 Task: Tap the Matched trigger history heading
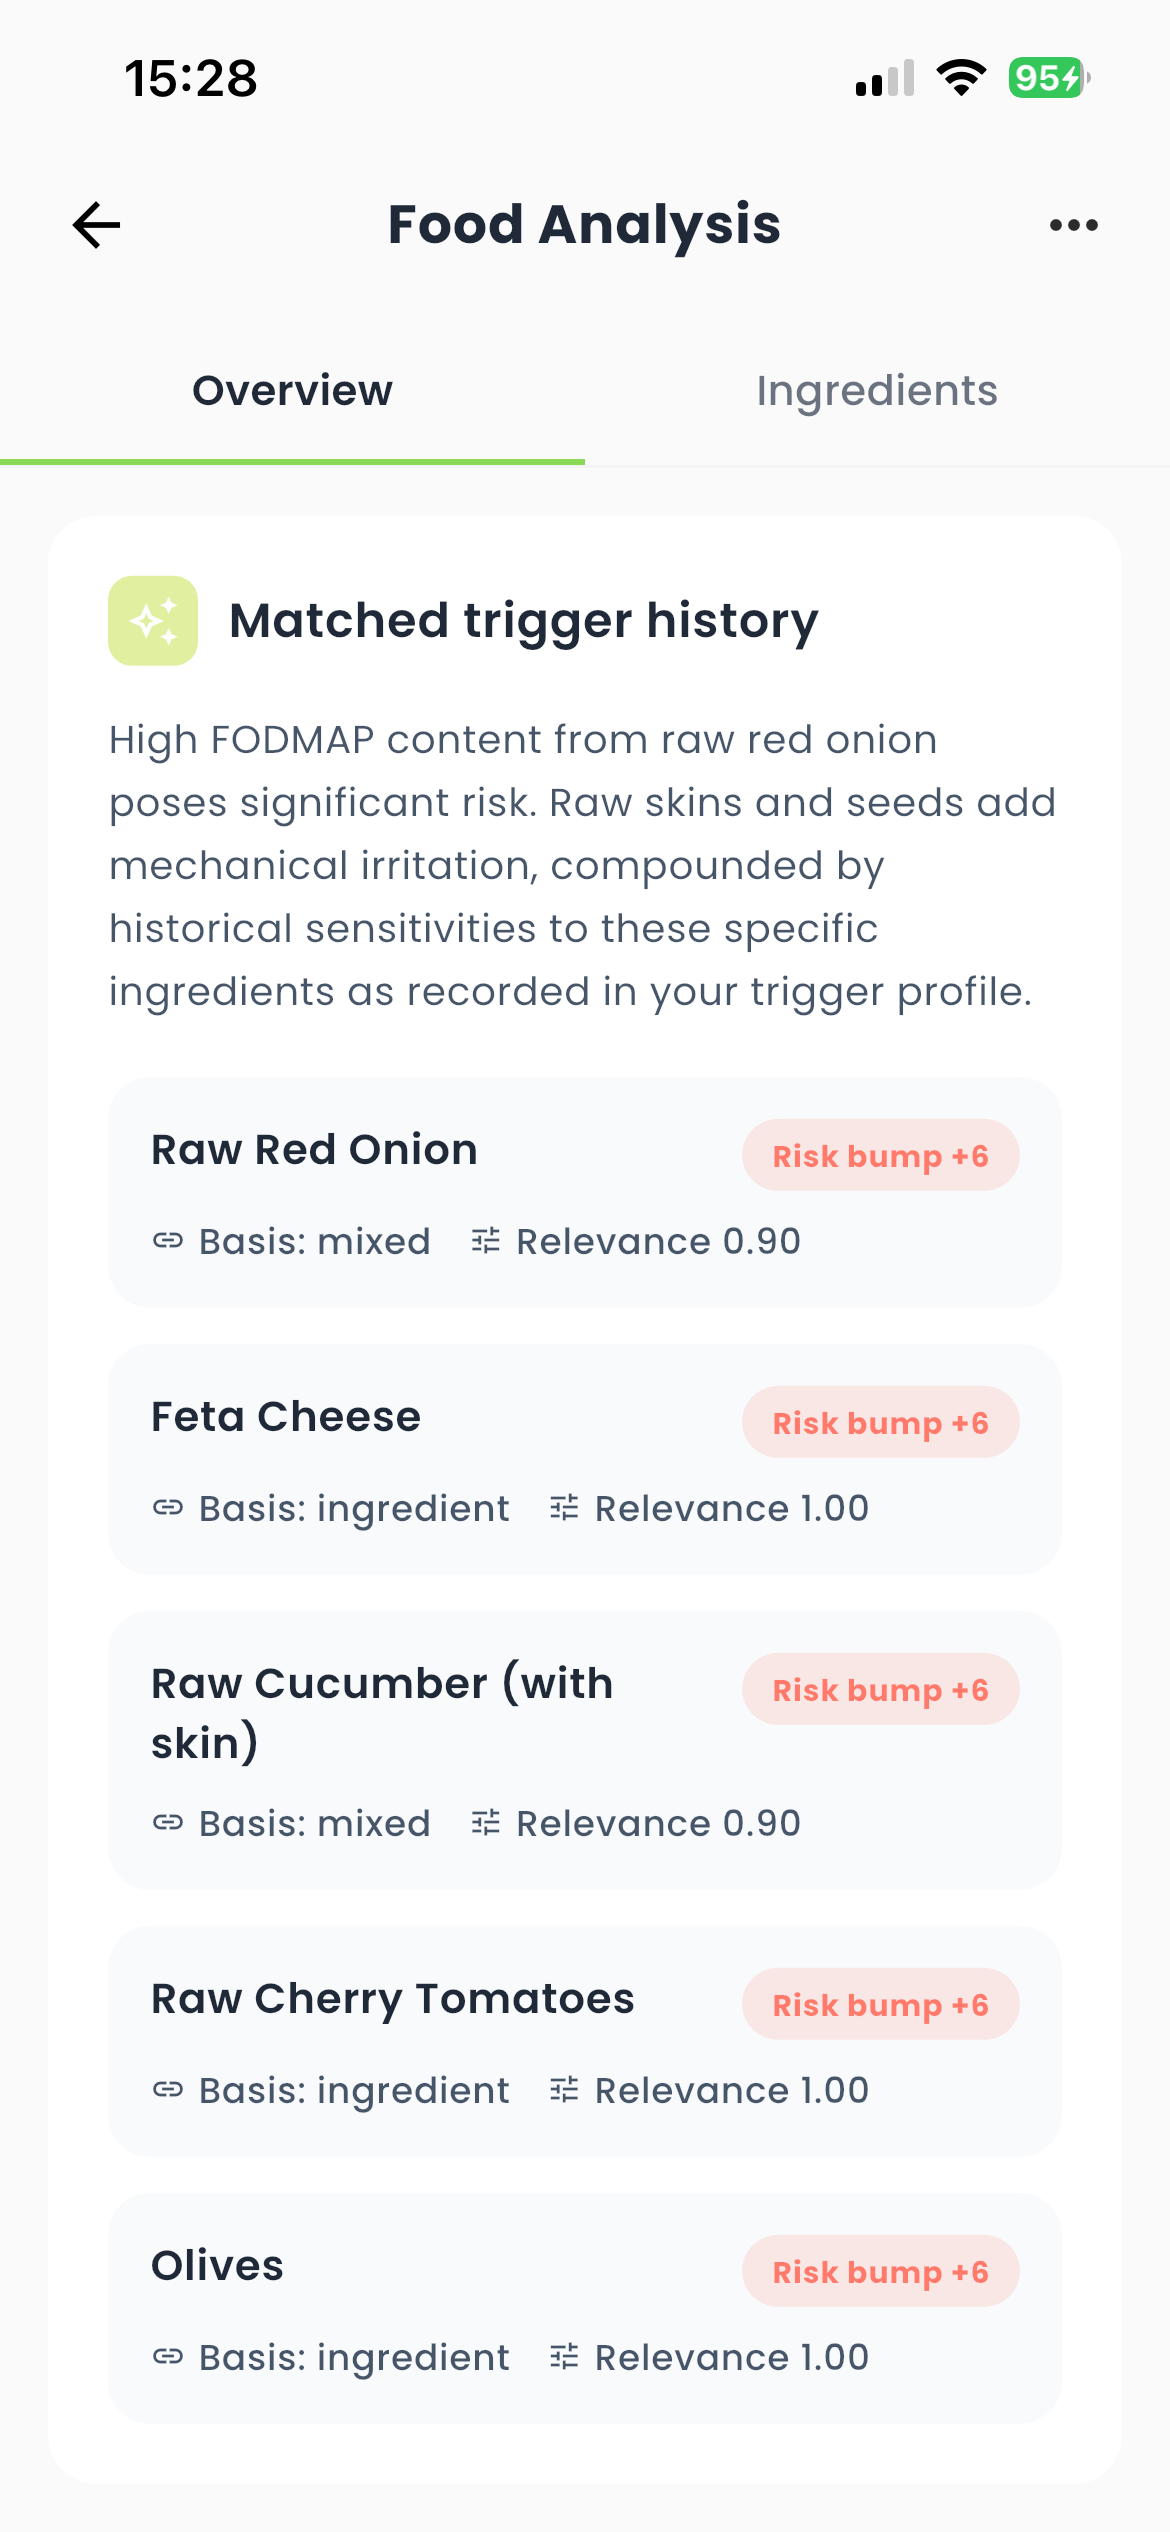click(x=524, y=621)
